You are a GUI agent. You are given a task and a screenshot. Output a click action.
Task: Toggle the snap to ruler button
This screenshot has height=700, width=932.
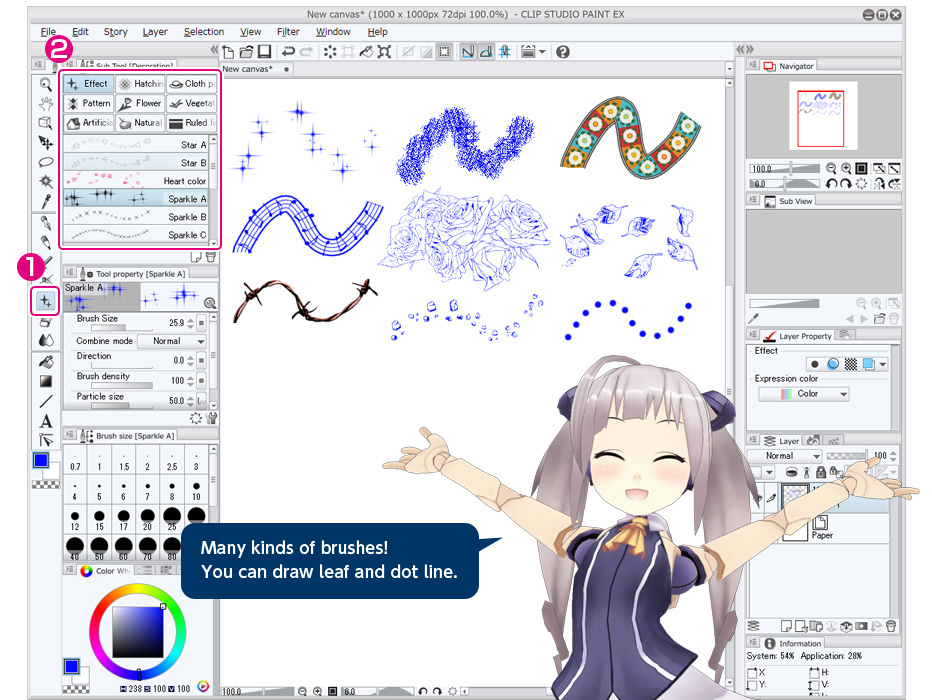tap(468, 51)
